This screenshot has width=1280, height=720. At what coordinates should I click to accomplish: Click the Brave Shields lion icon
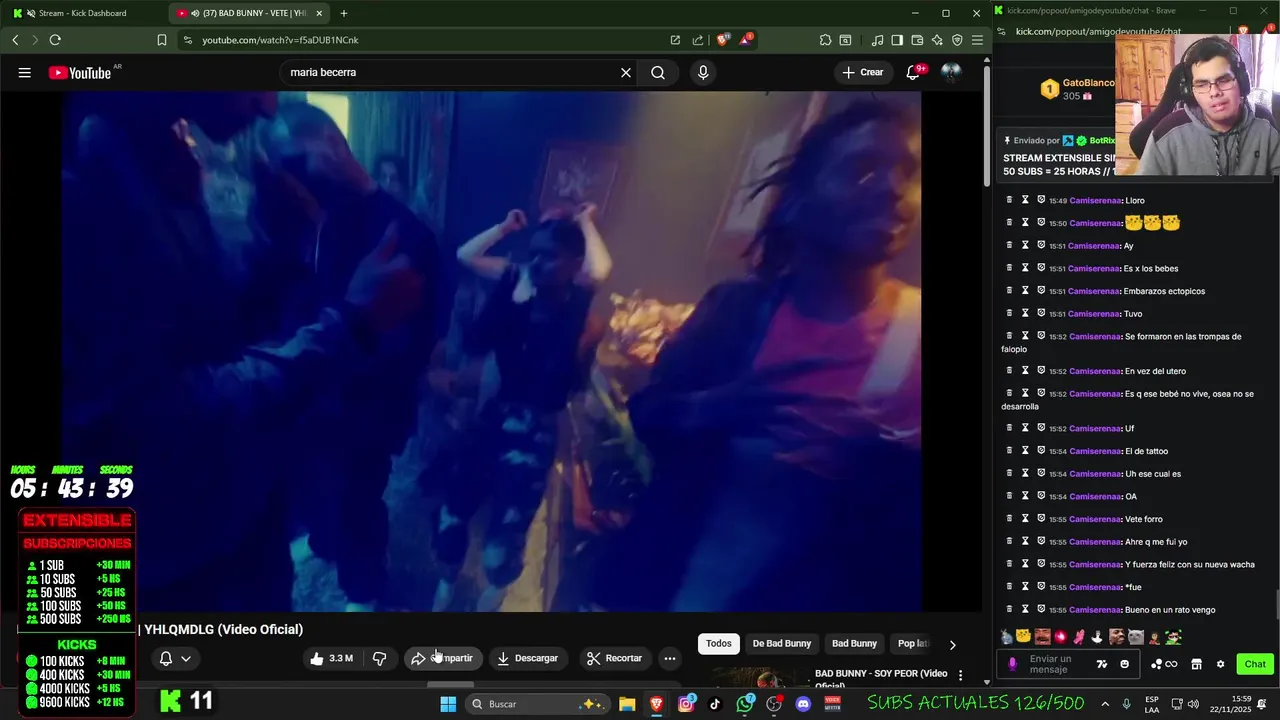click(x=723, y=40)
